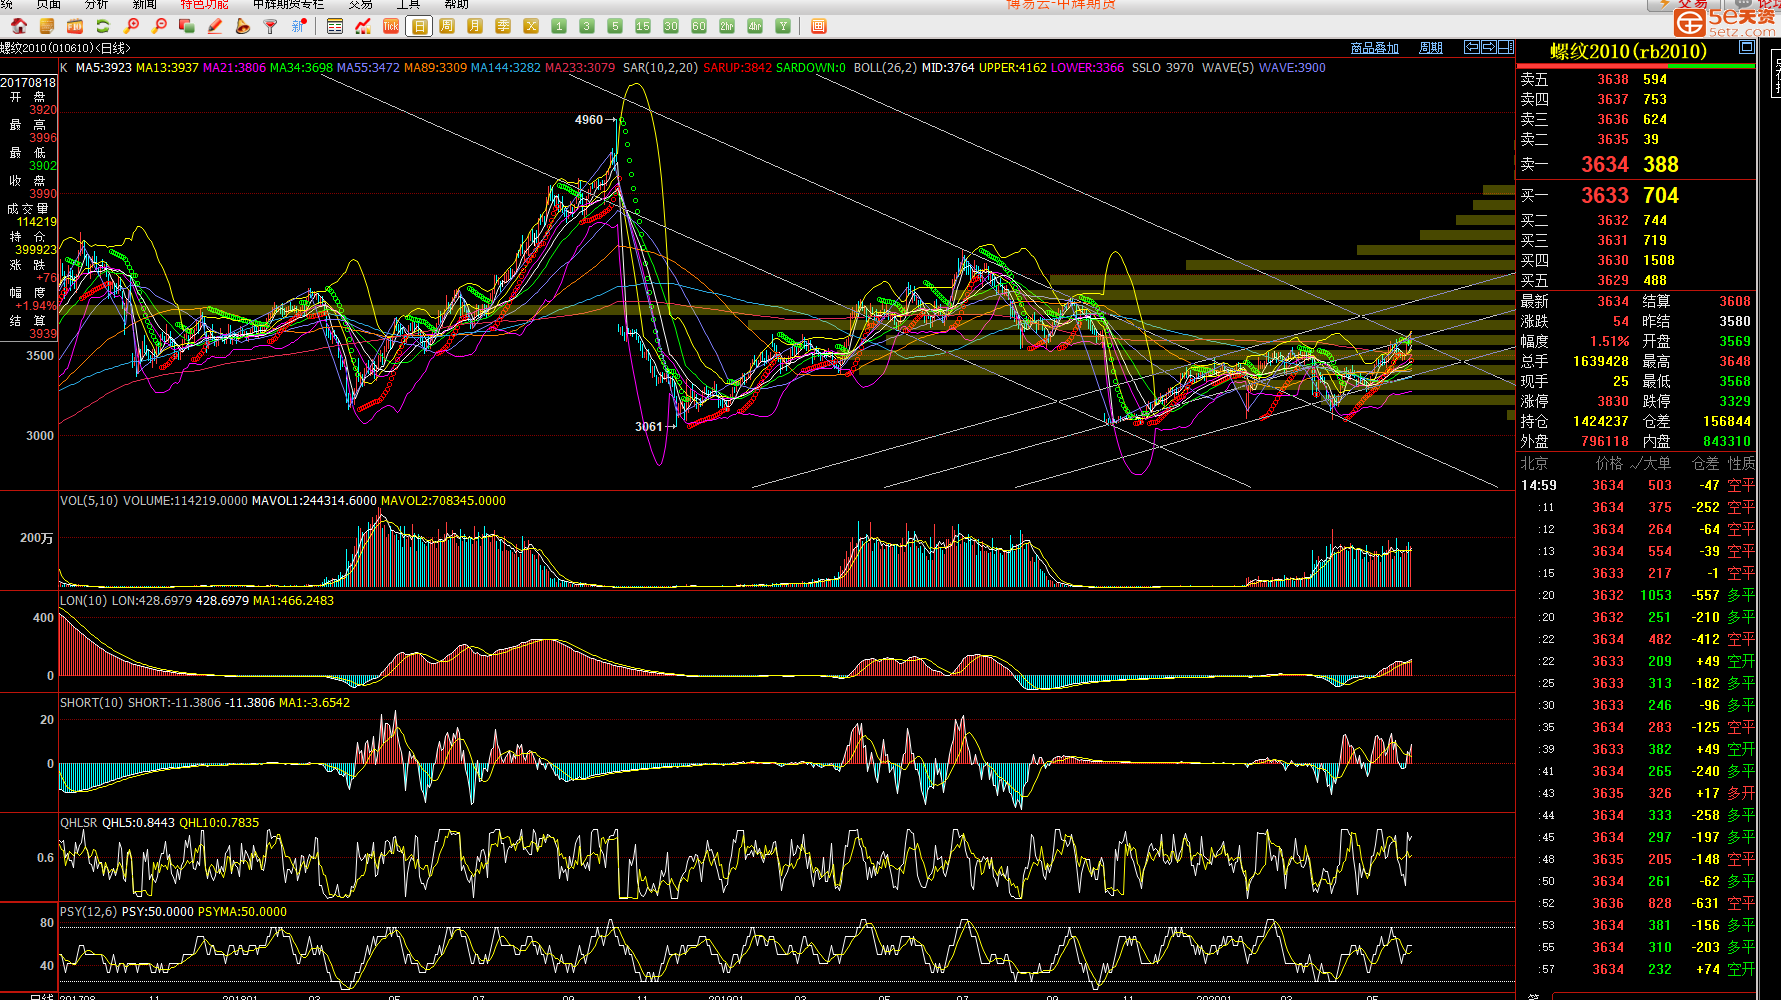Screen dimensions: 1781x1000
Task: Select the red pencil drawing tool
Action: pos(215,27)
